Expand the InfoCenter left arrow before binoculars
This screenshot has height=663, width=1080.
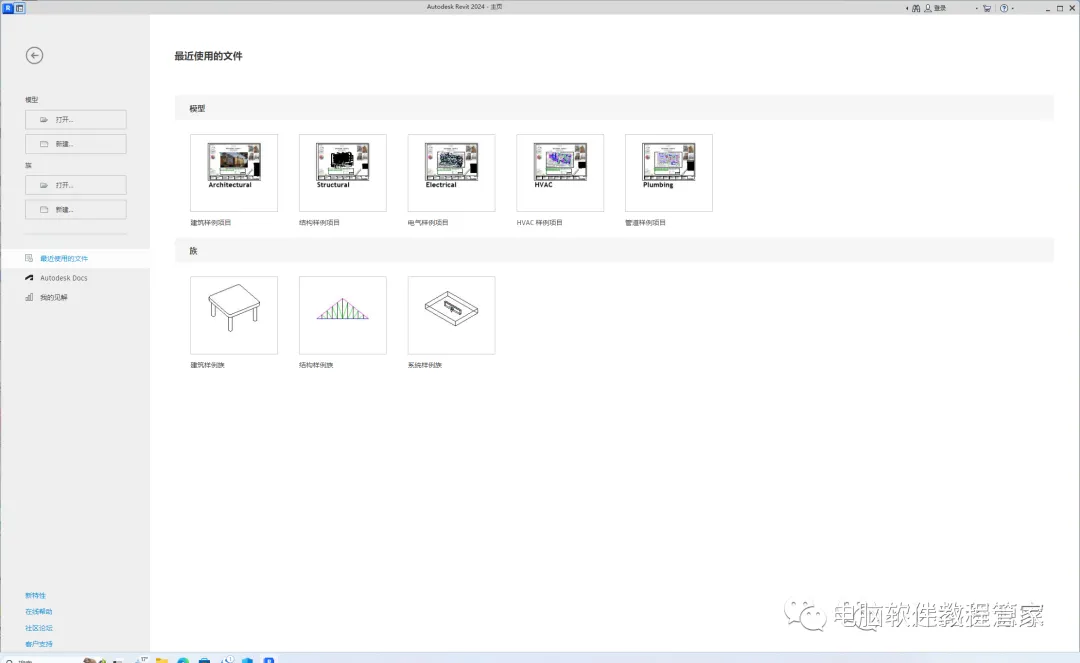click(x=906, y=8)
